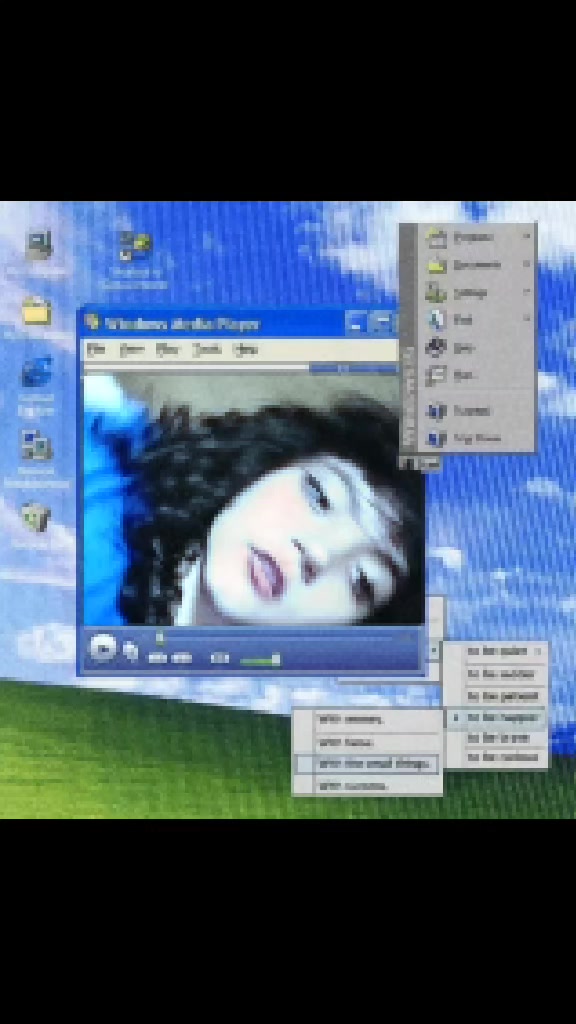
Task: Click the Windows Media Player title bar icon
Action: pos(92,323)
